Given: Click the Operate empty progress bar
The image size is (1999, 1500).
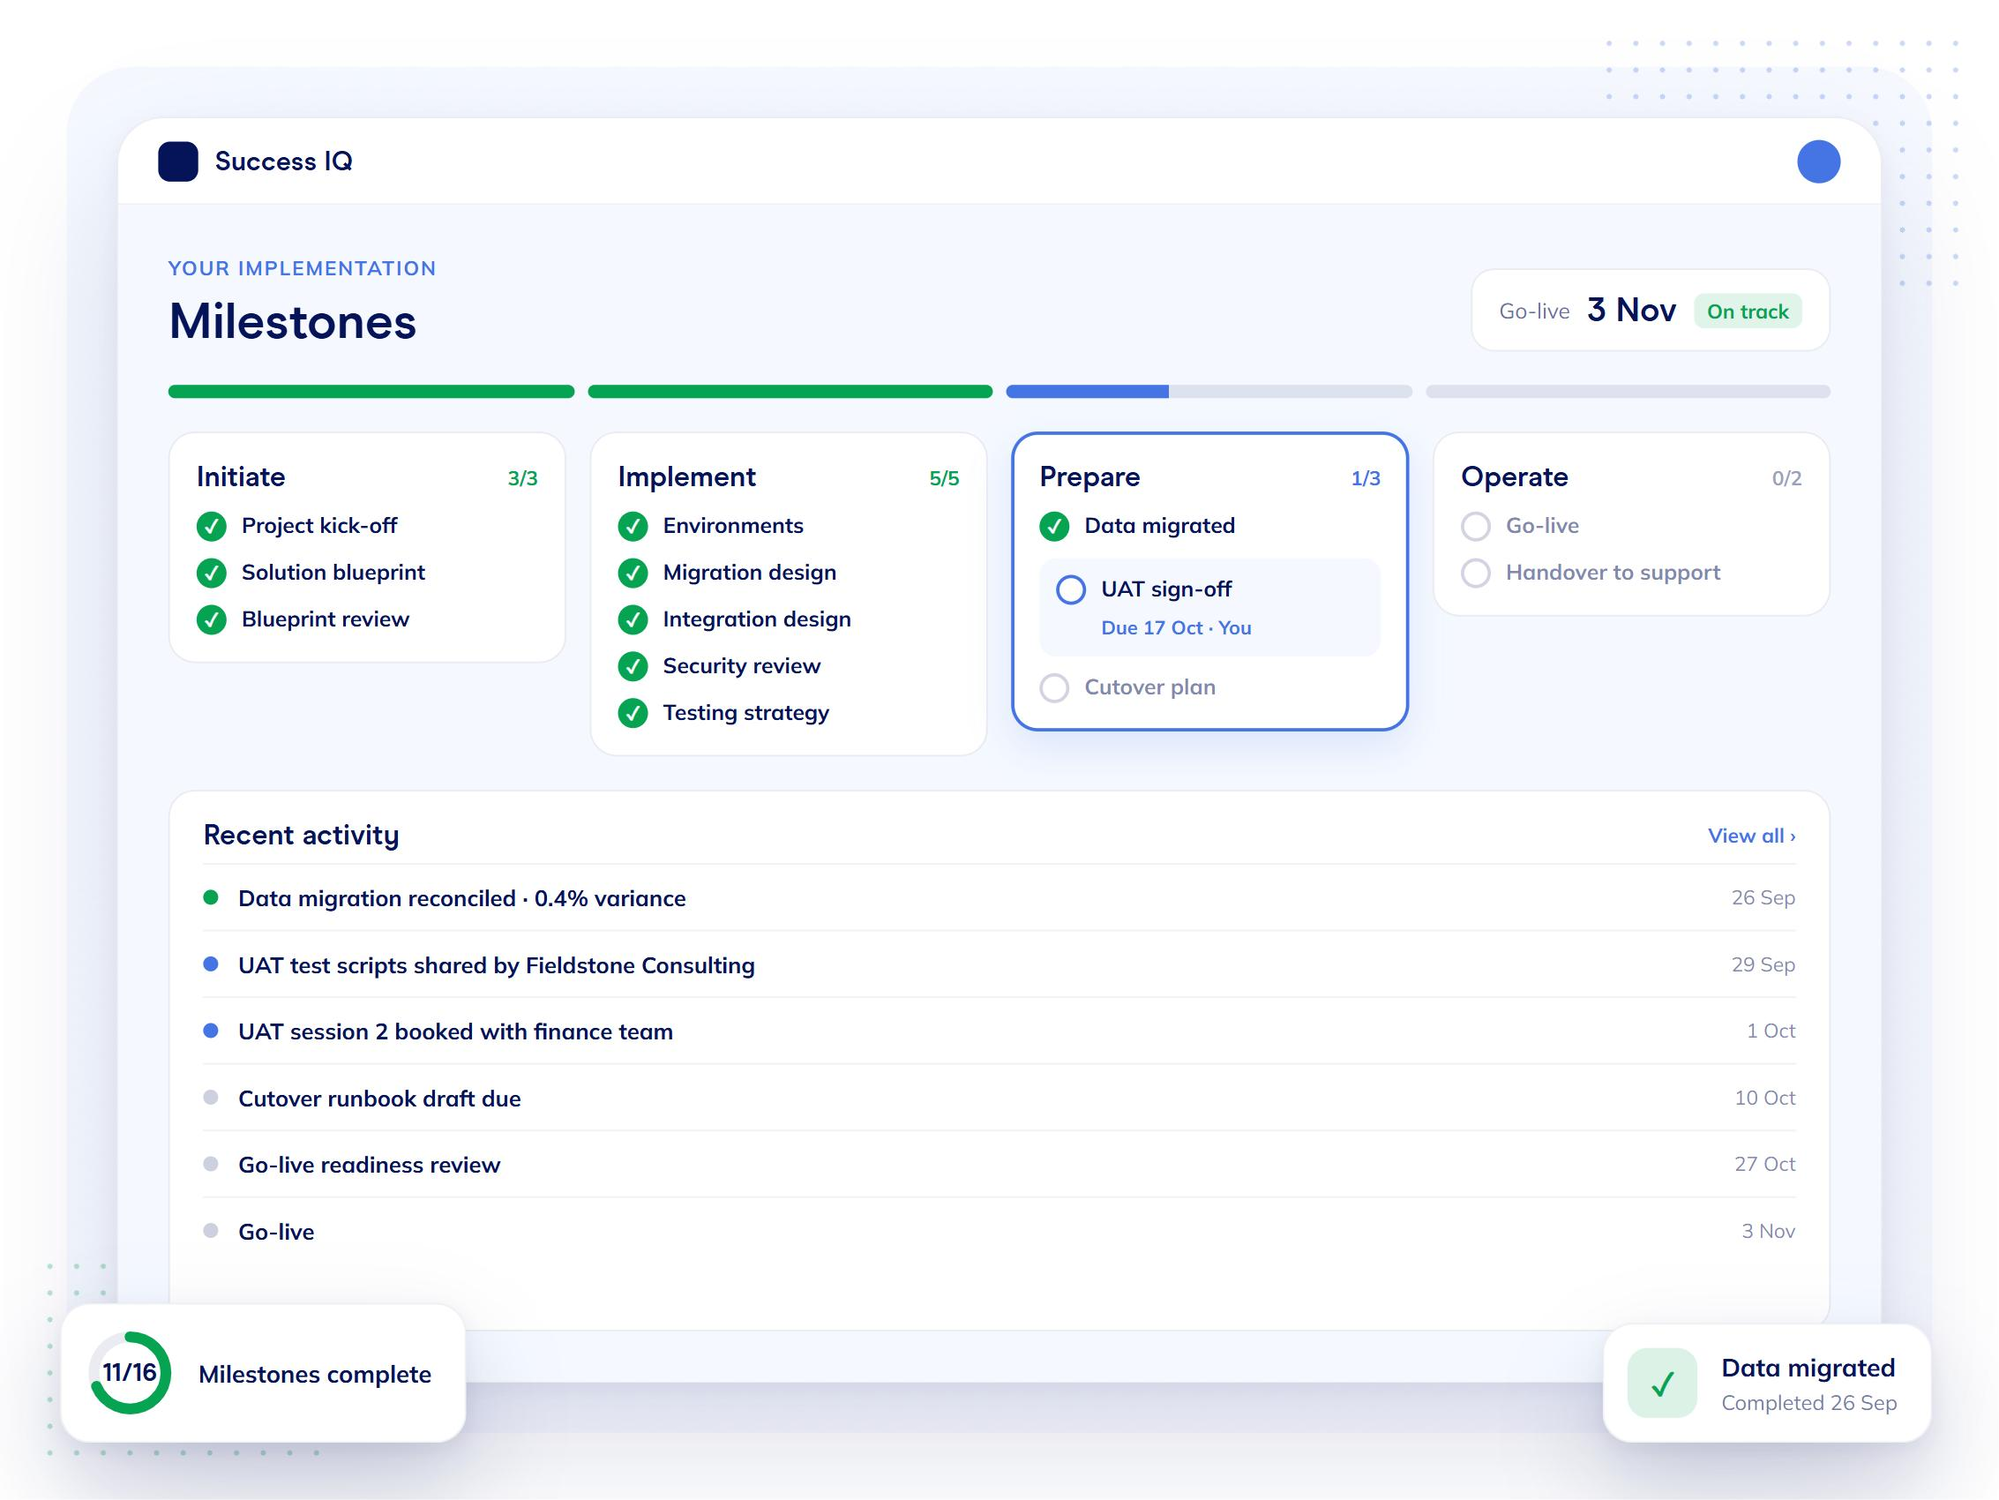Looking at the screenshot, I should (1628, 391).
